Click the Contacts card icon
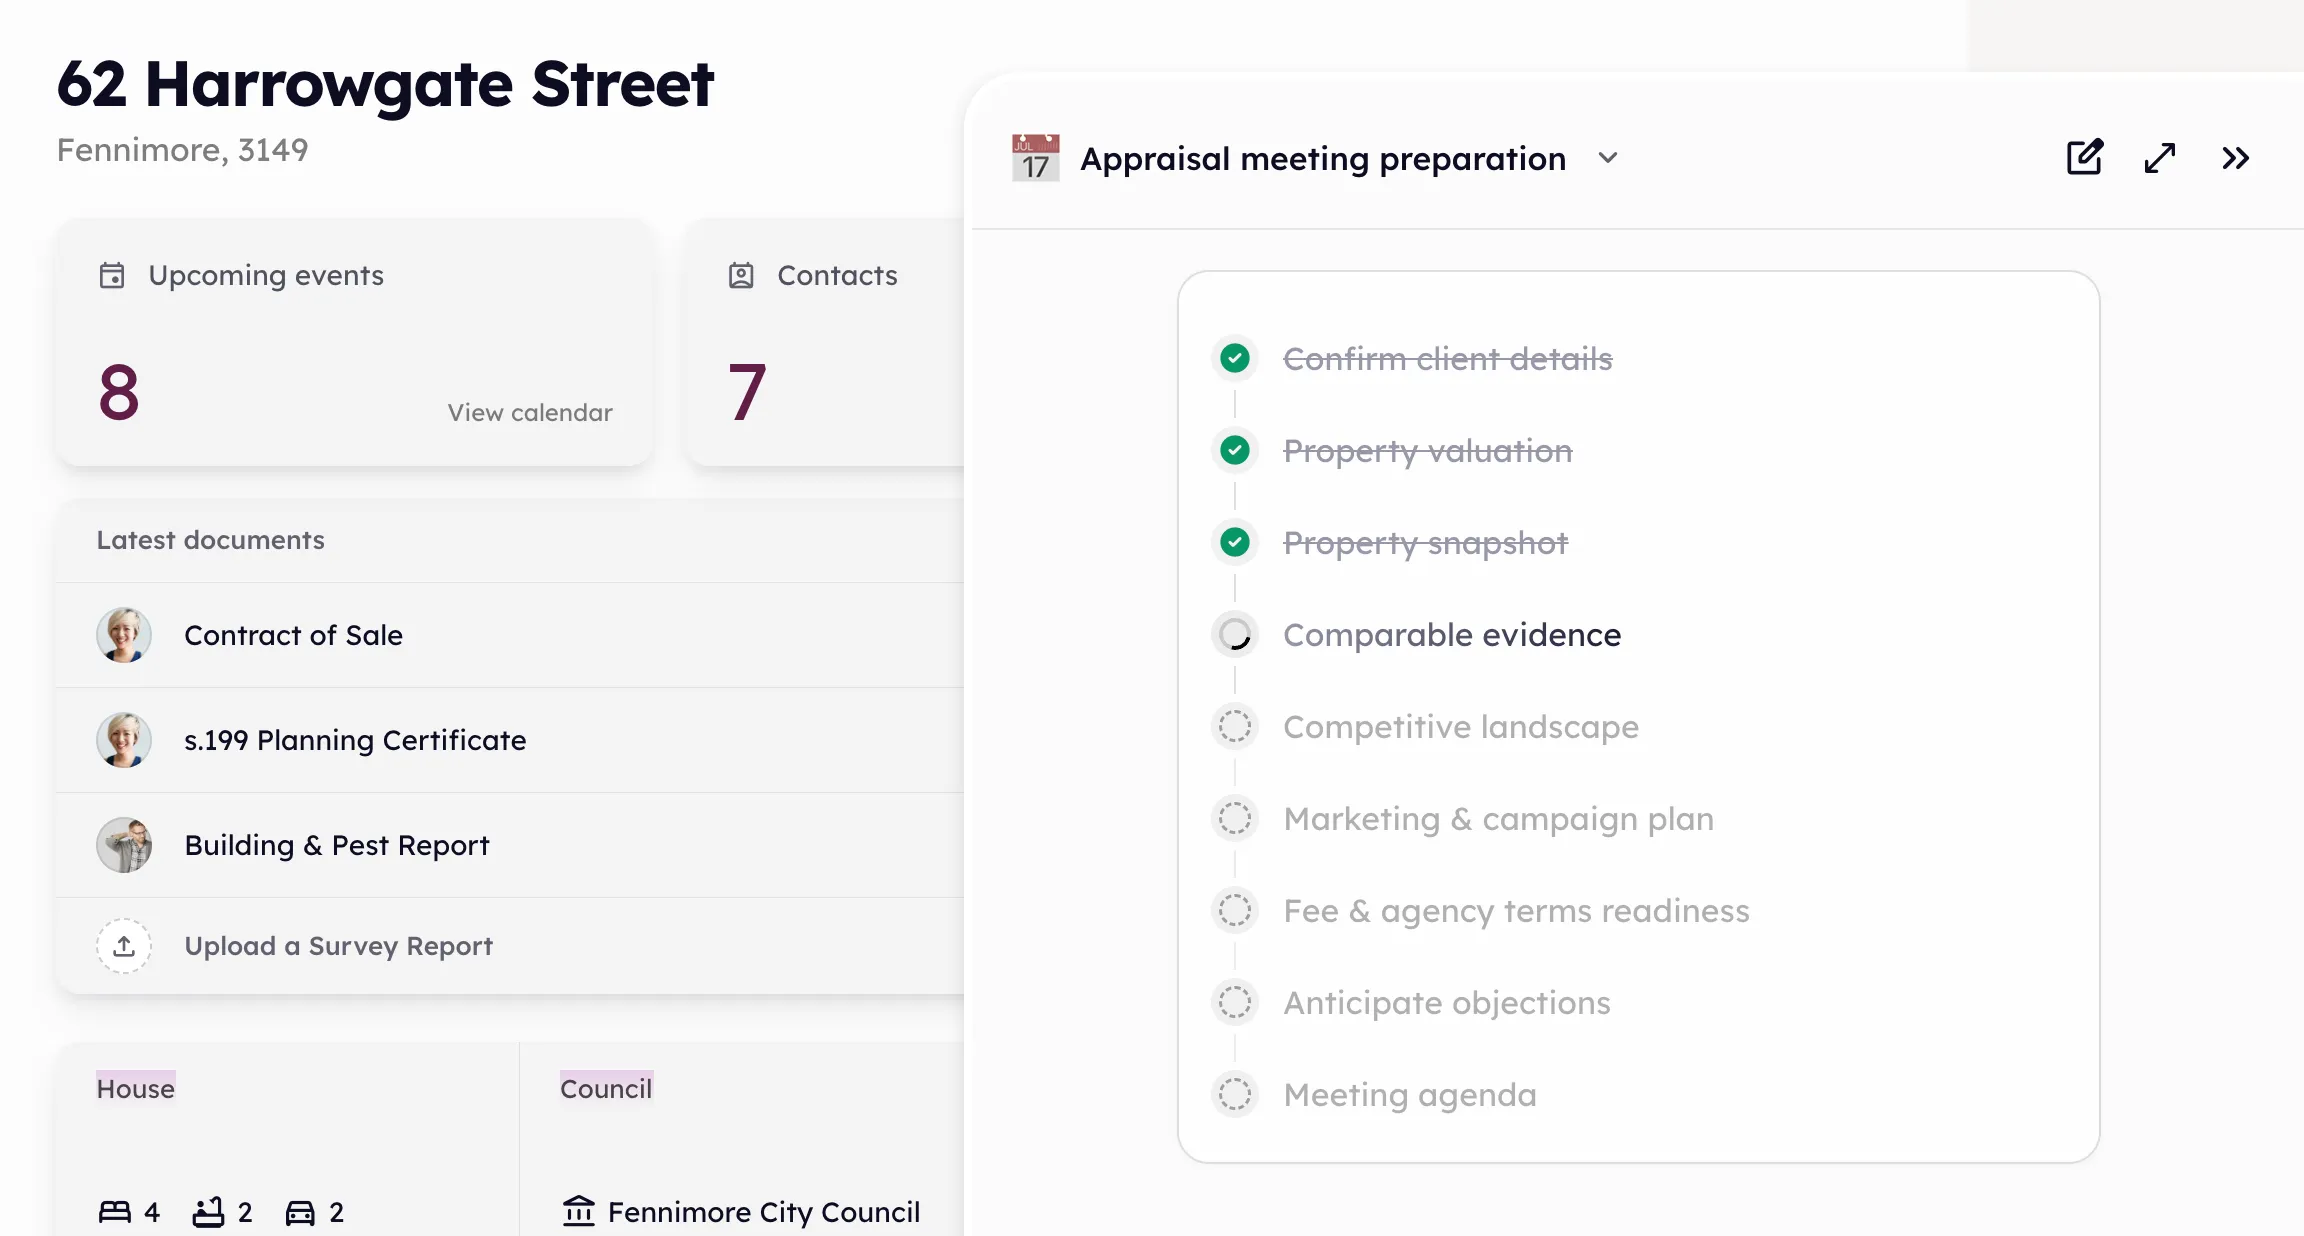 [x=741, y=275]
